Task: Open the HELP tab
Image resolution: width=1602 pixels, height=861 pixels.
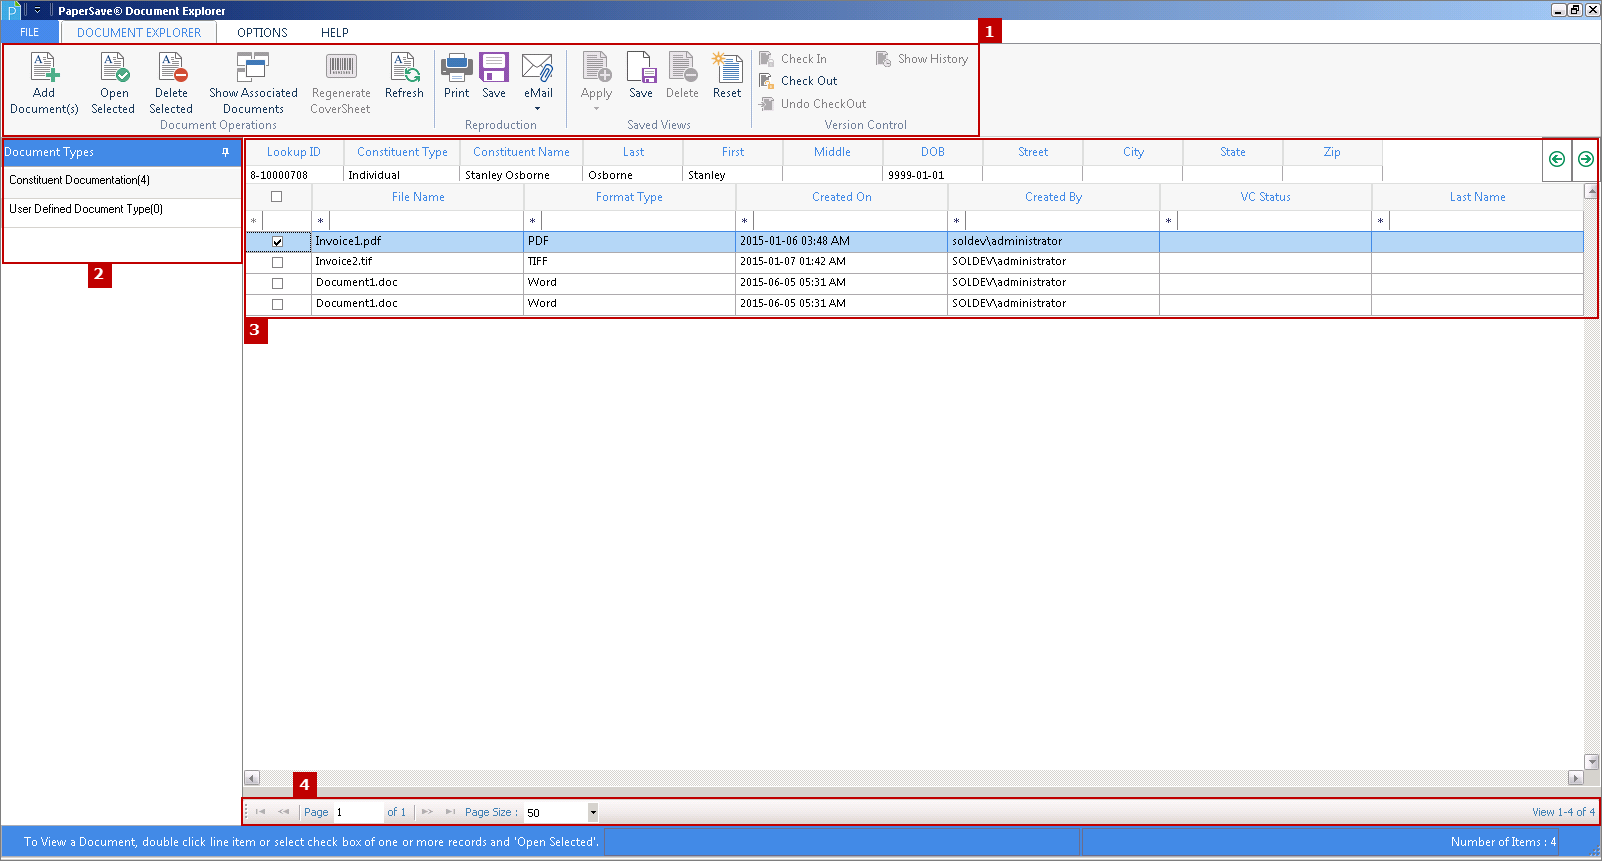Action: pos(335,32)
